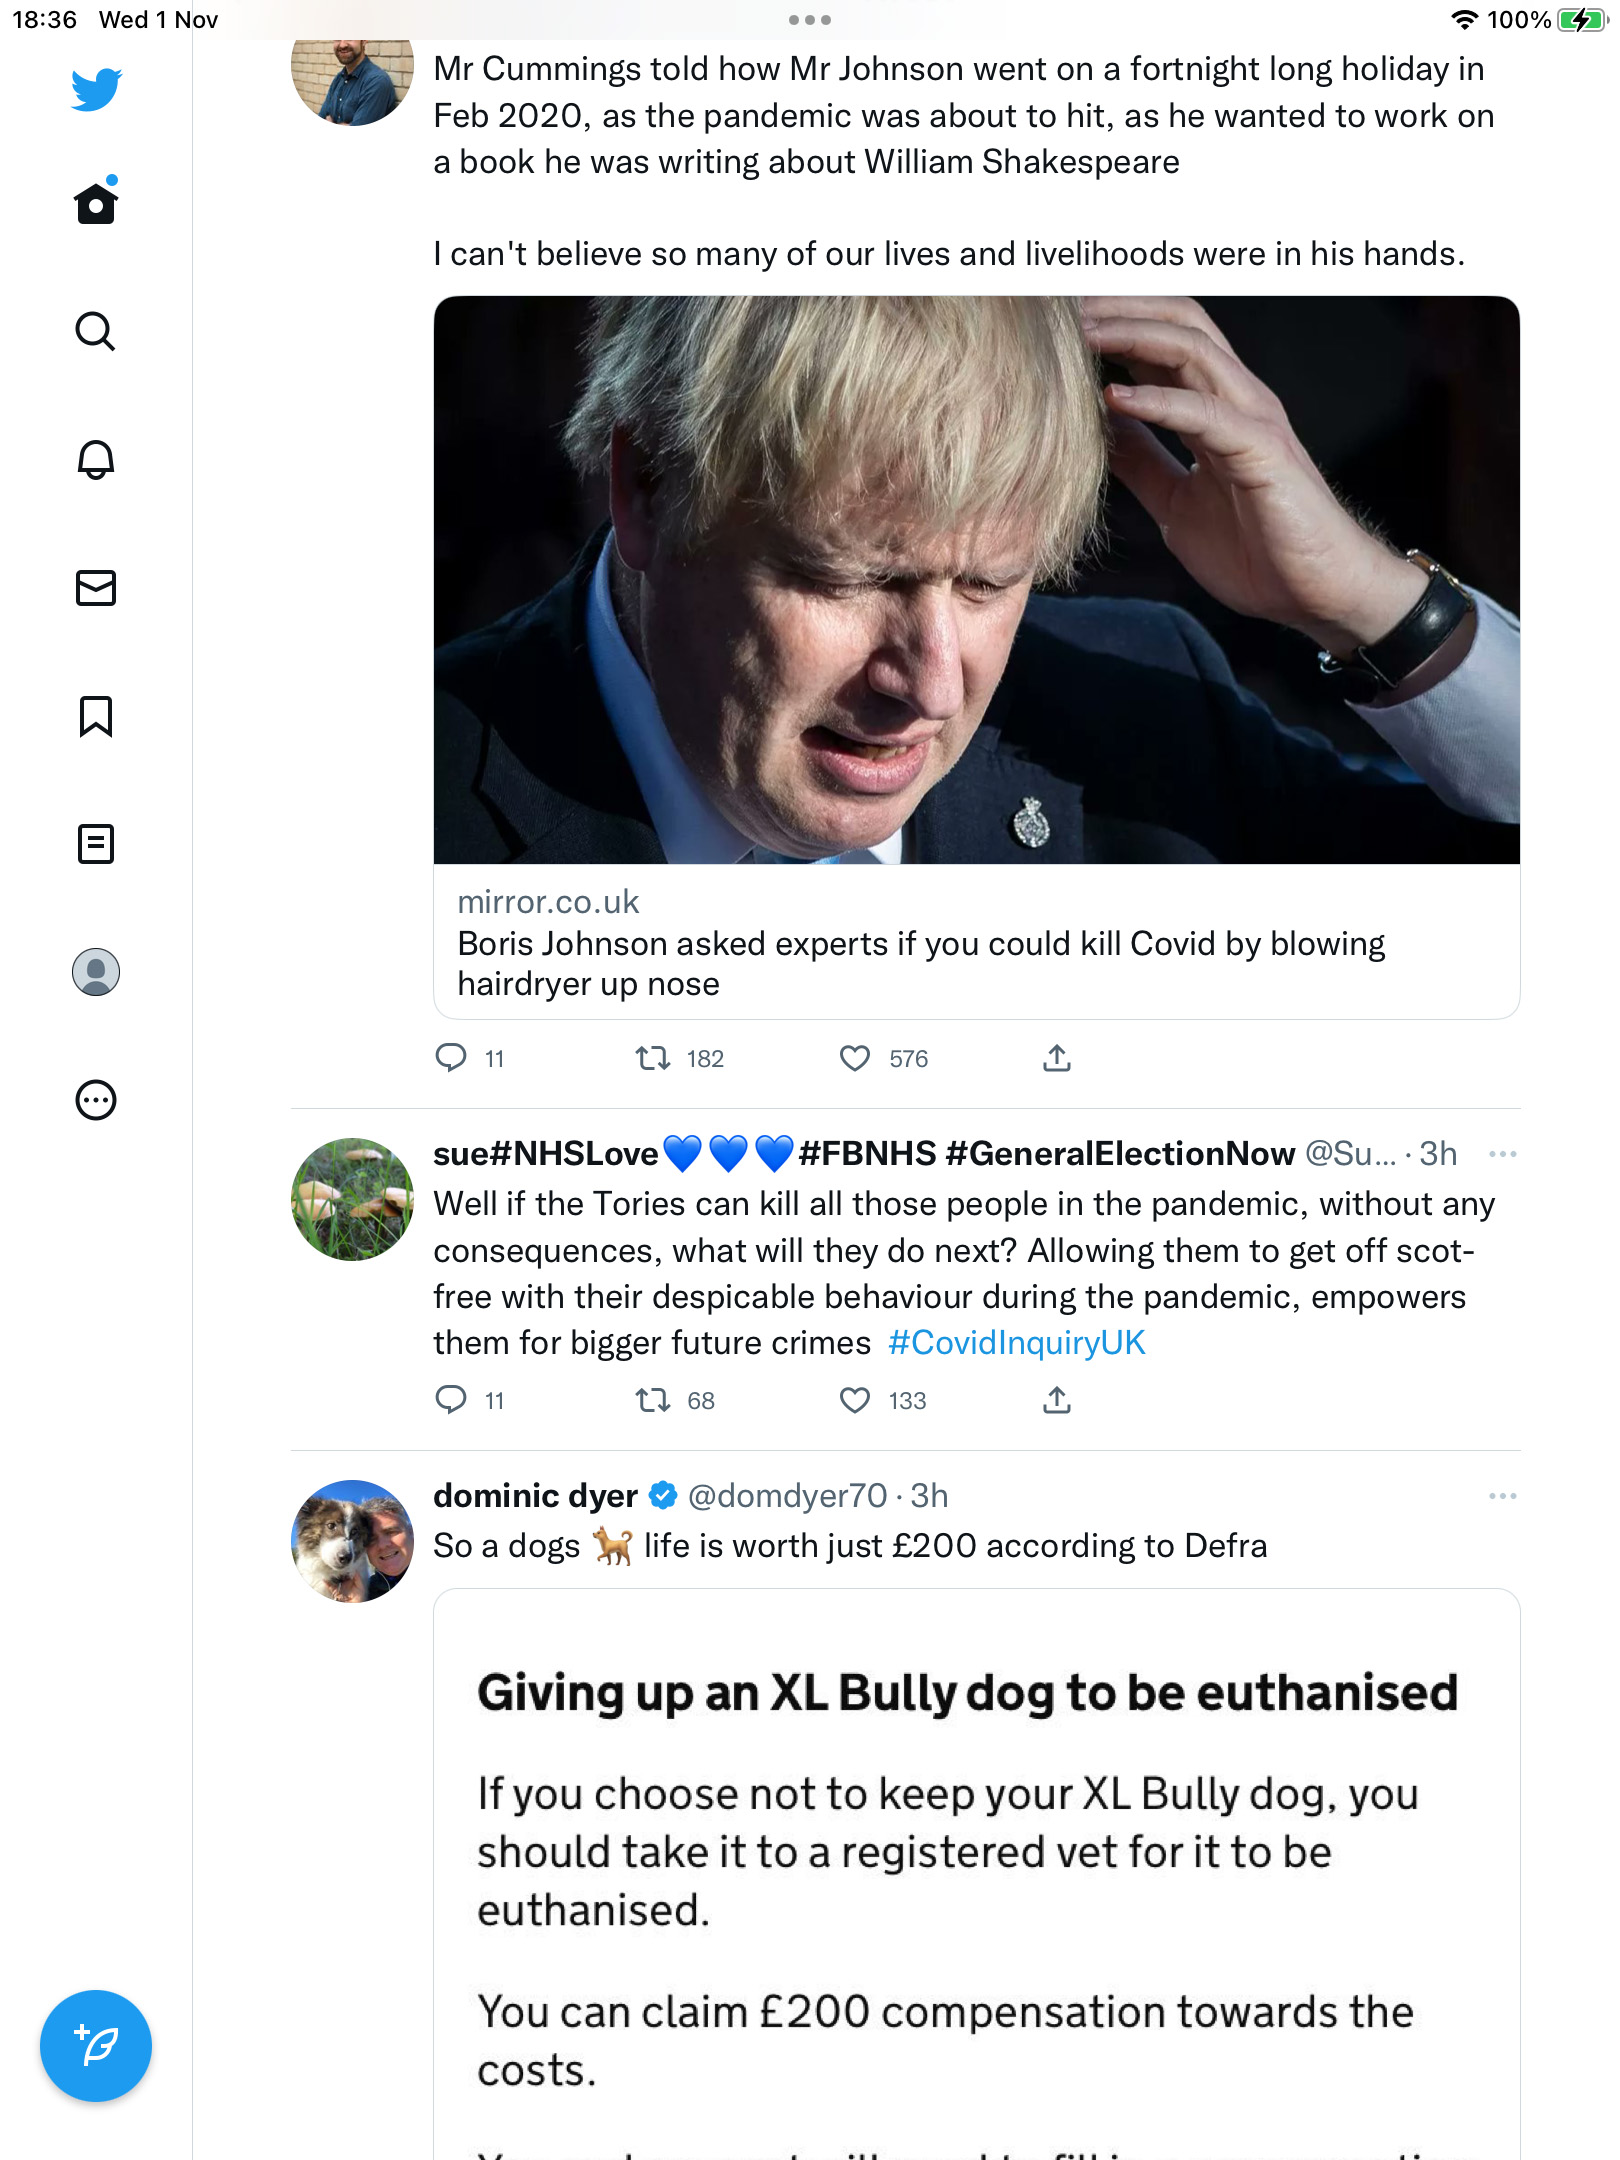Open the XL Bully dog euthanised image
Image resolution: width=1620 pixels, height=2160 pixels.
(977, 1875)
